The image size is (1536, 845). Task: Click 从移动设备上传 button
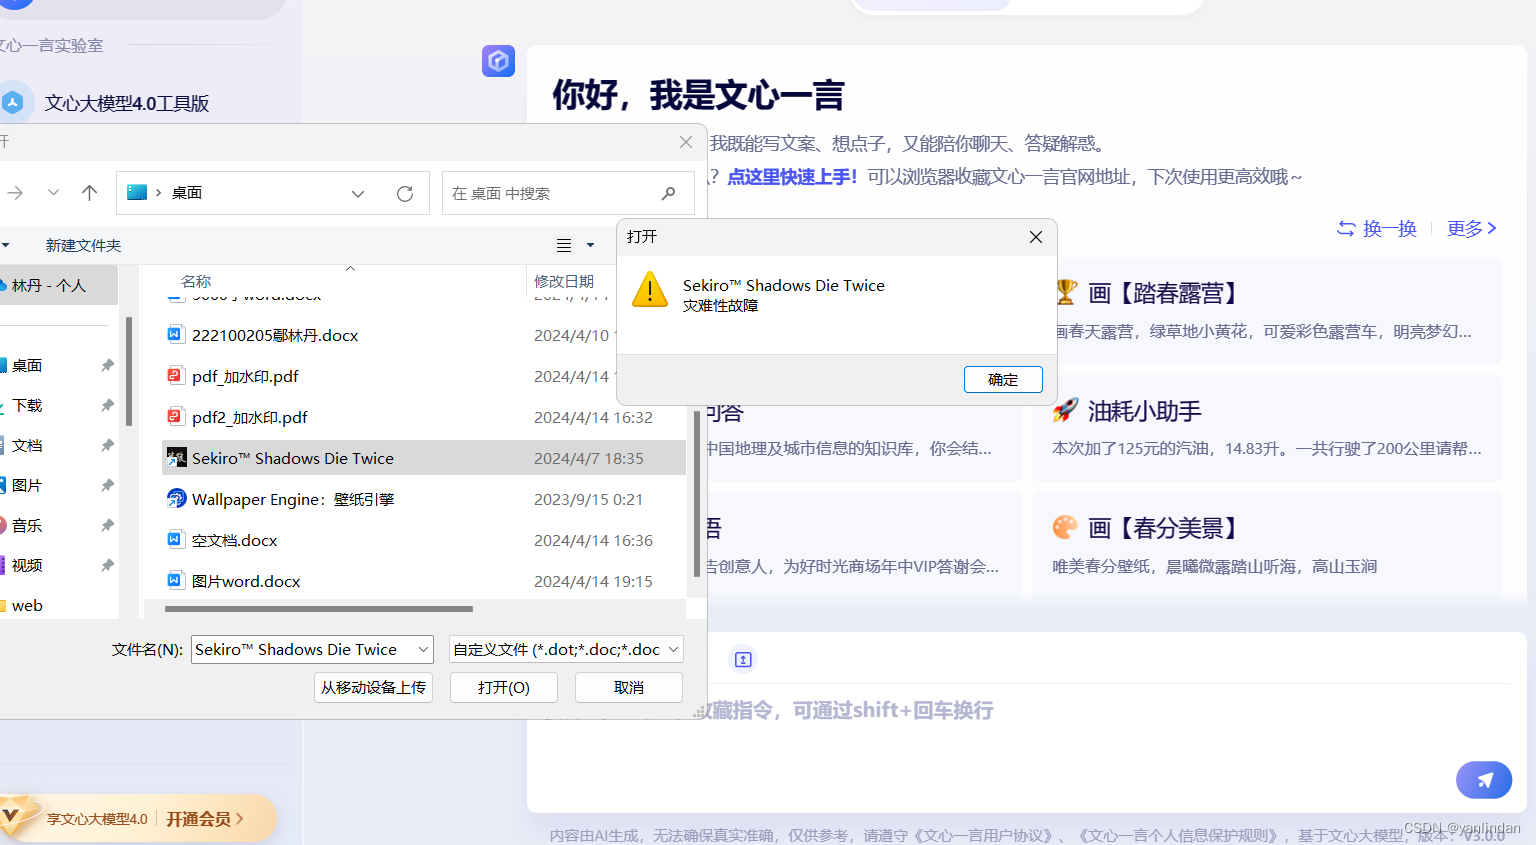[x=373, y=688]
